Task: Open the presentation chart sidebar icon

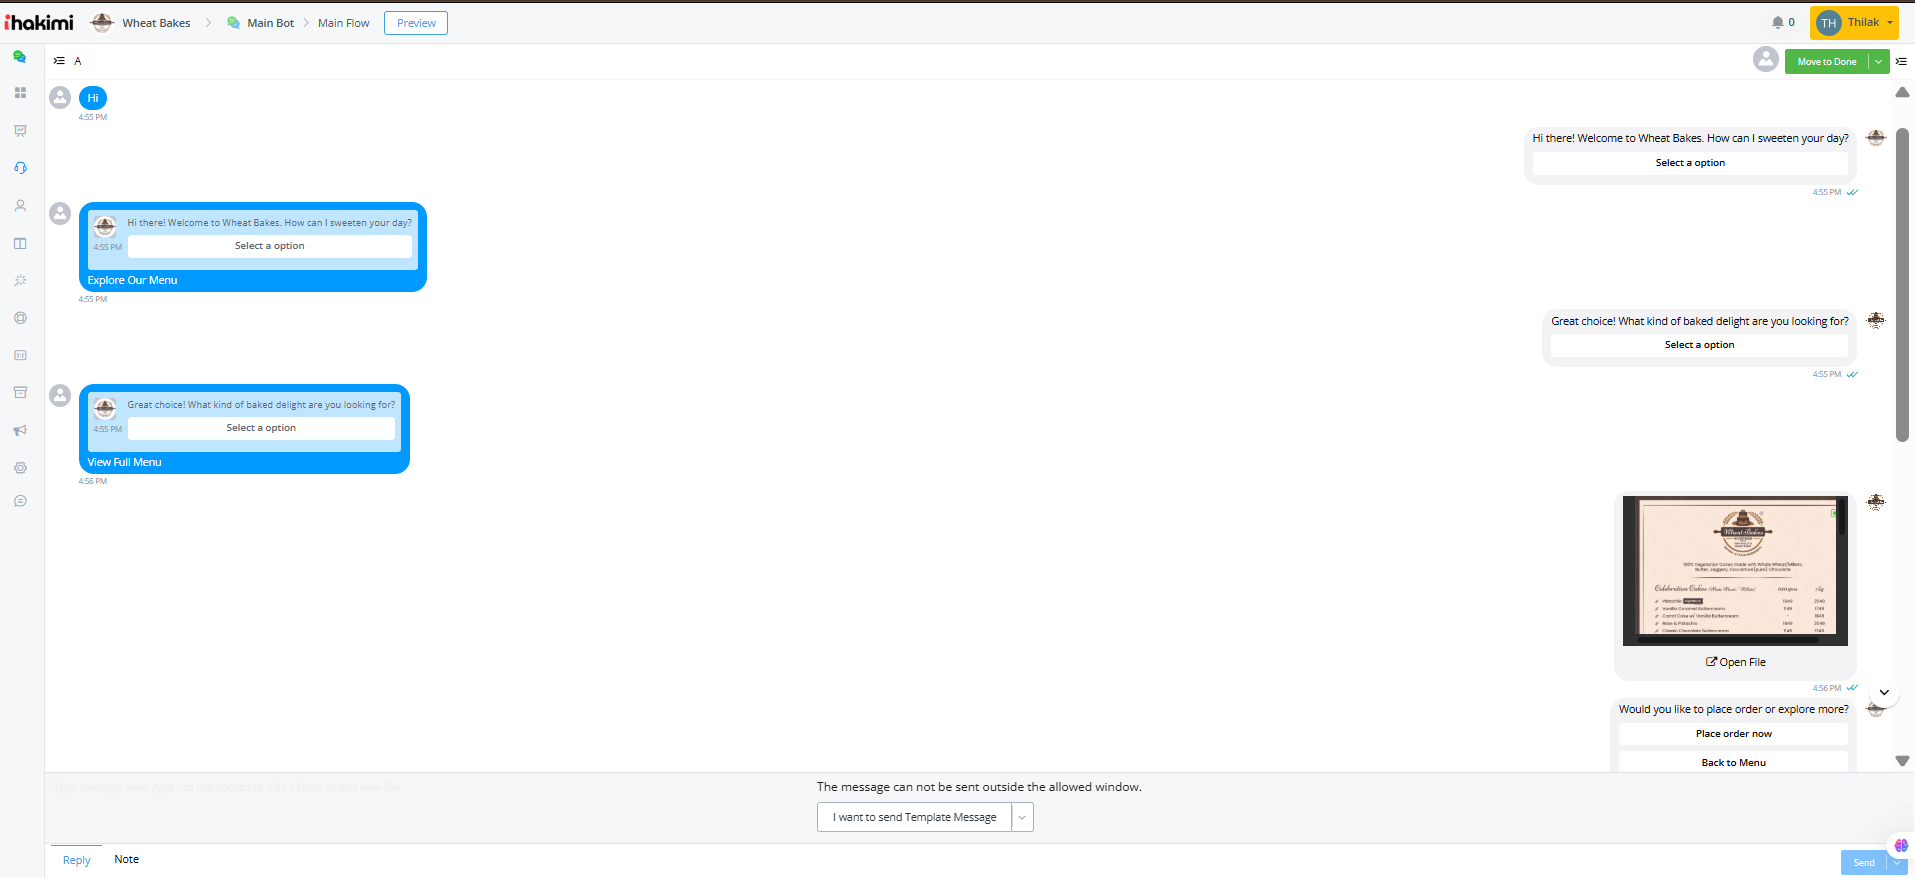Action: [20, 131]
